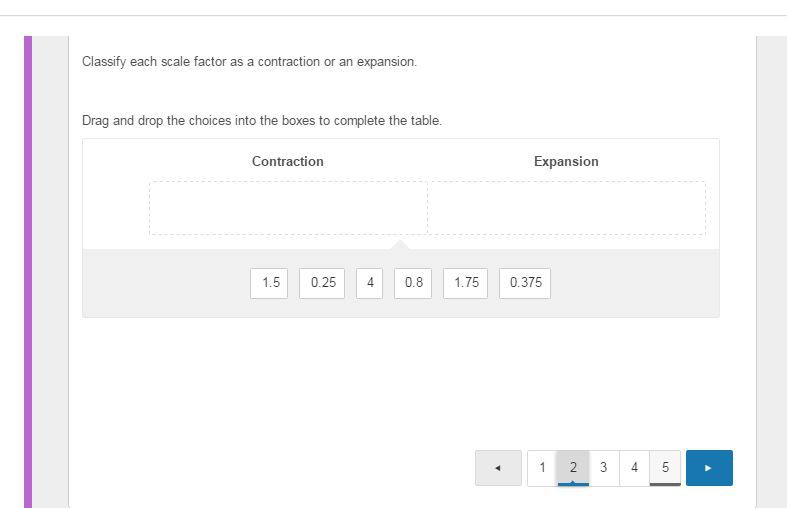
Task: Select current question page 2
Action: coord(573,468)
